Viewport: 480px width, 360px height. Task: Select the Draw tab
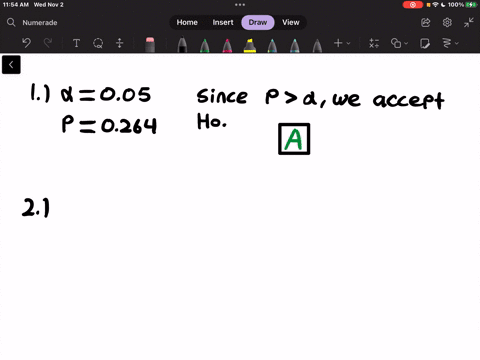(x=258, y=22)
